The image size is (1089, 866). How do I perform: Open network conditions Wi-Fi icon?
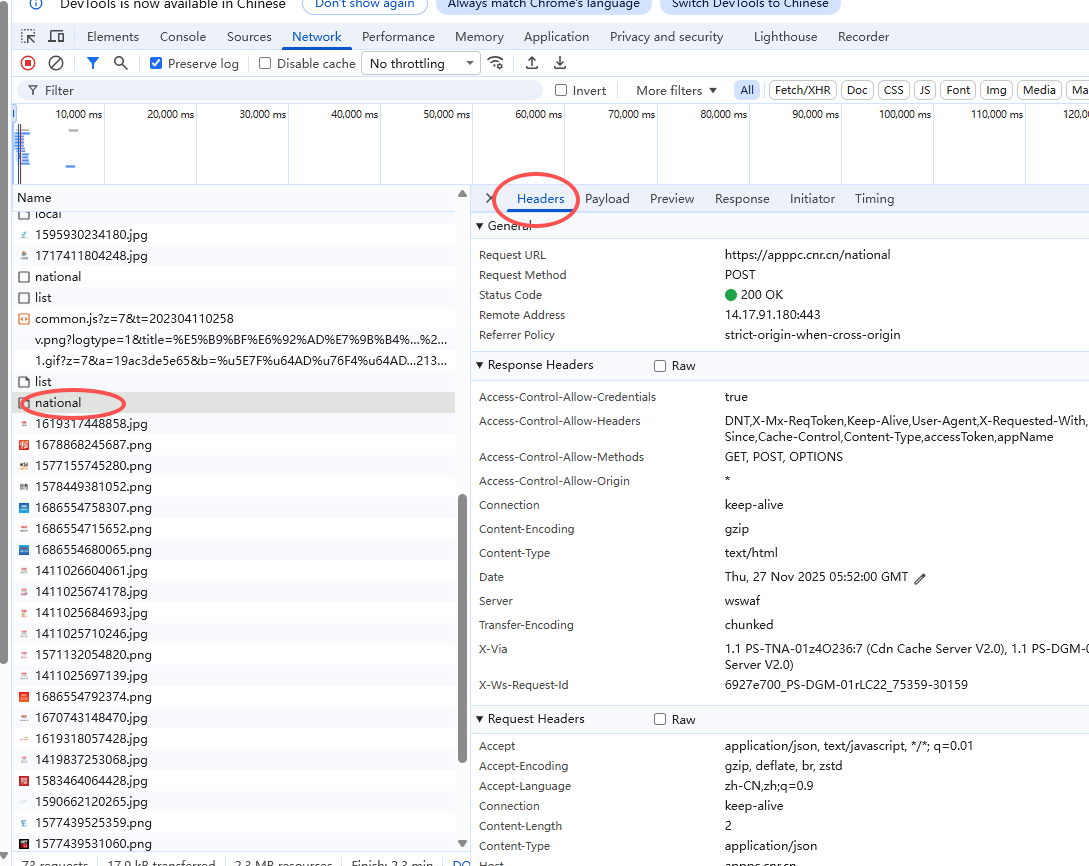click(496, 63)
